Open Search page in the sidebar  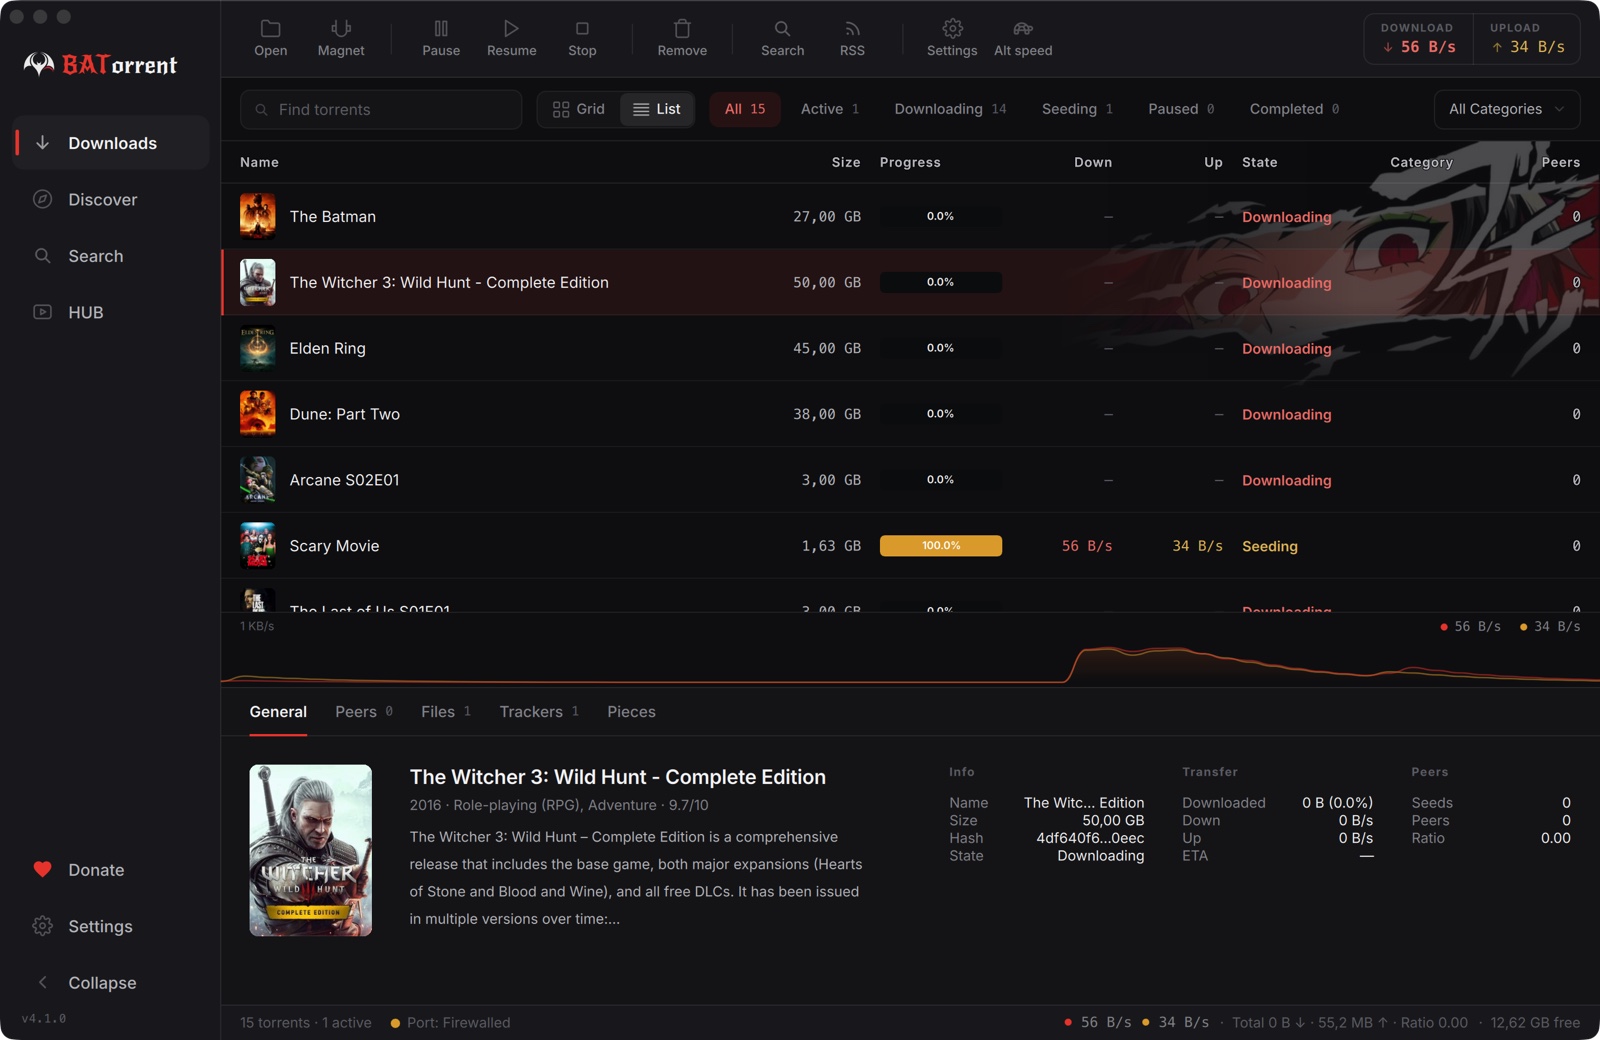pos(111,256)
